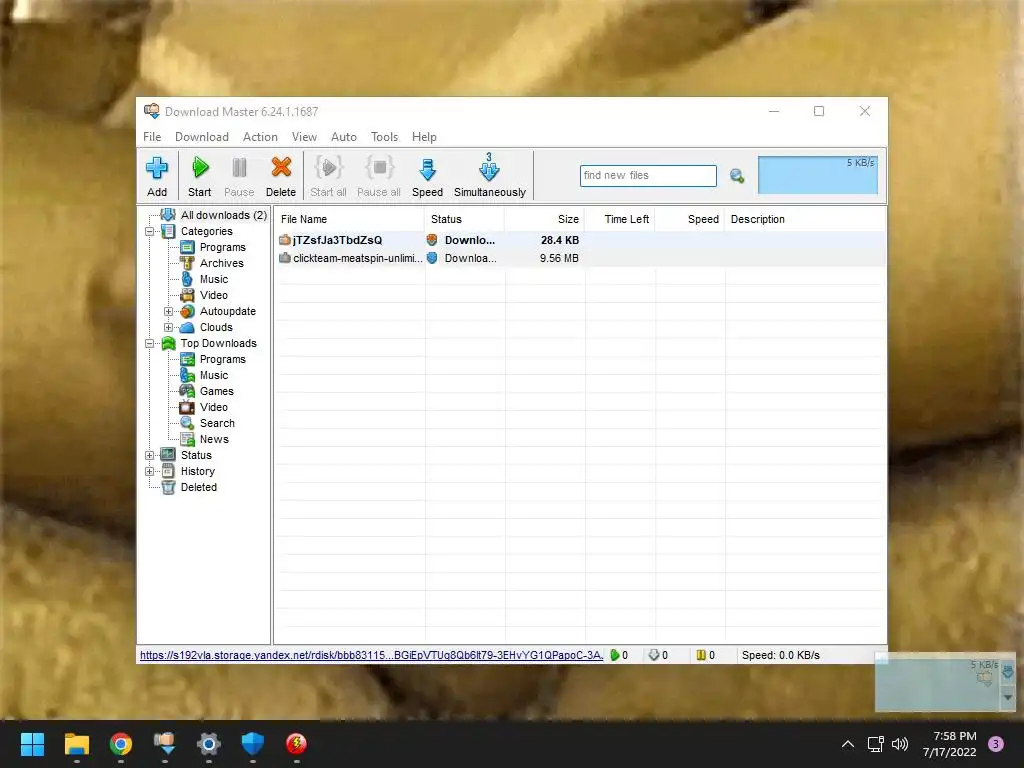Sort by the Speed column header
1024x768 pixels.
(690, 219)
